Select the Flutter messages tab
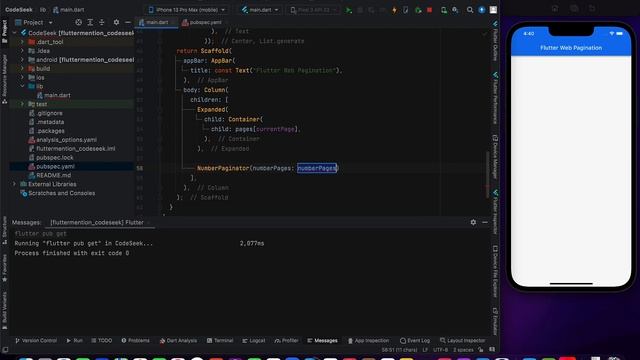The image size is (640, 360). coord(97,222)
